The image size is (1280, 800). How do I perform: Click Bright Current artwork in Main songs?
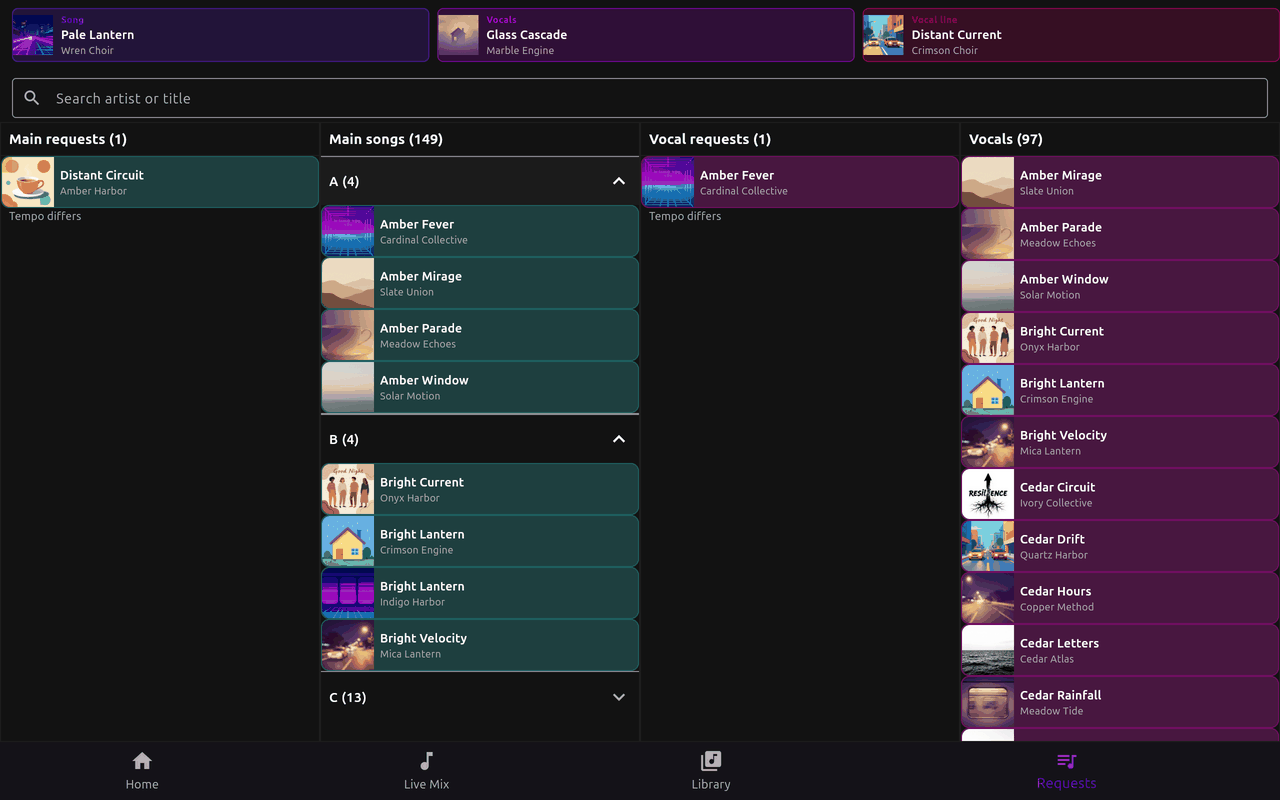pos(348,489)
